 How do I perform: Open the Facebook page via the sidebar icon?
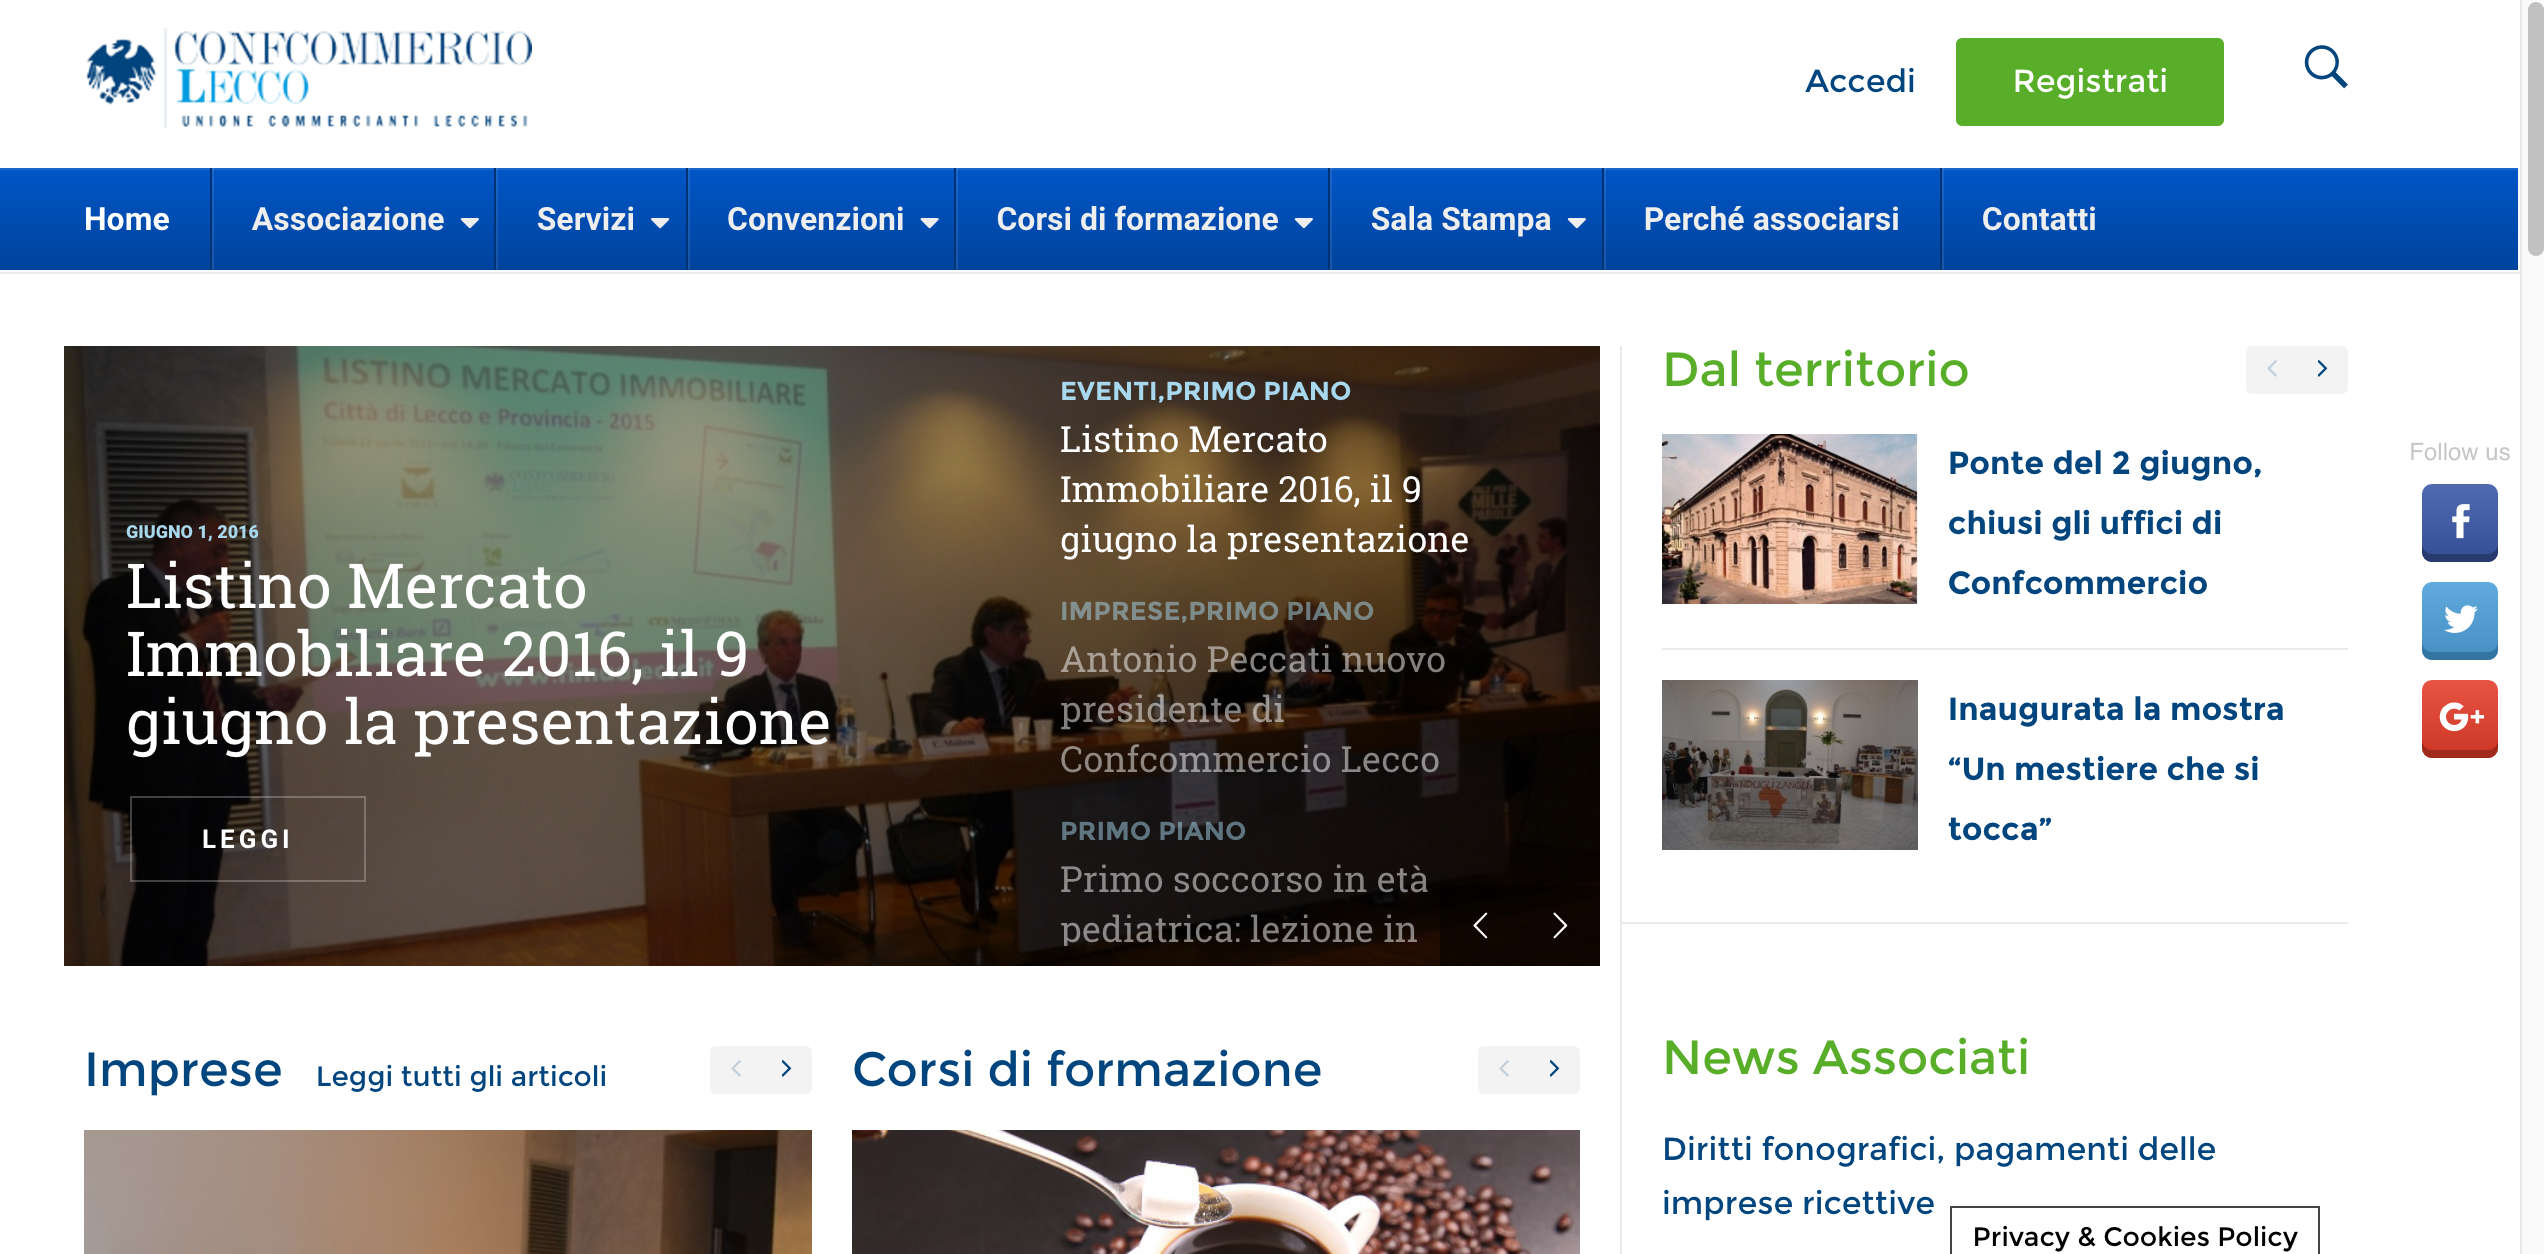2460,521
